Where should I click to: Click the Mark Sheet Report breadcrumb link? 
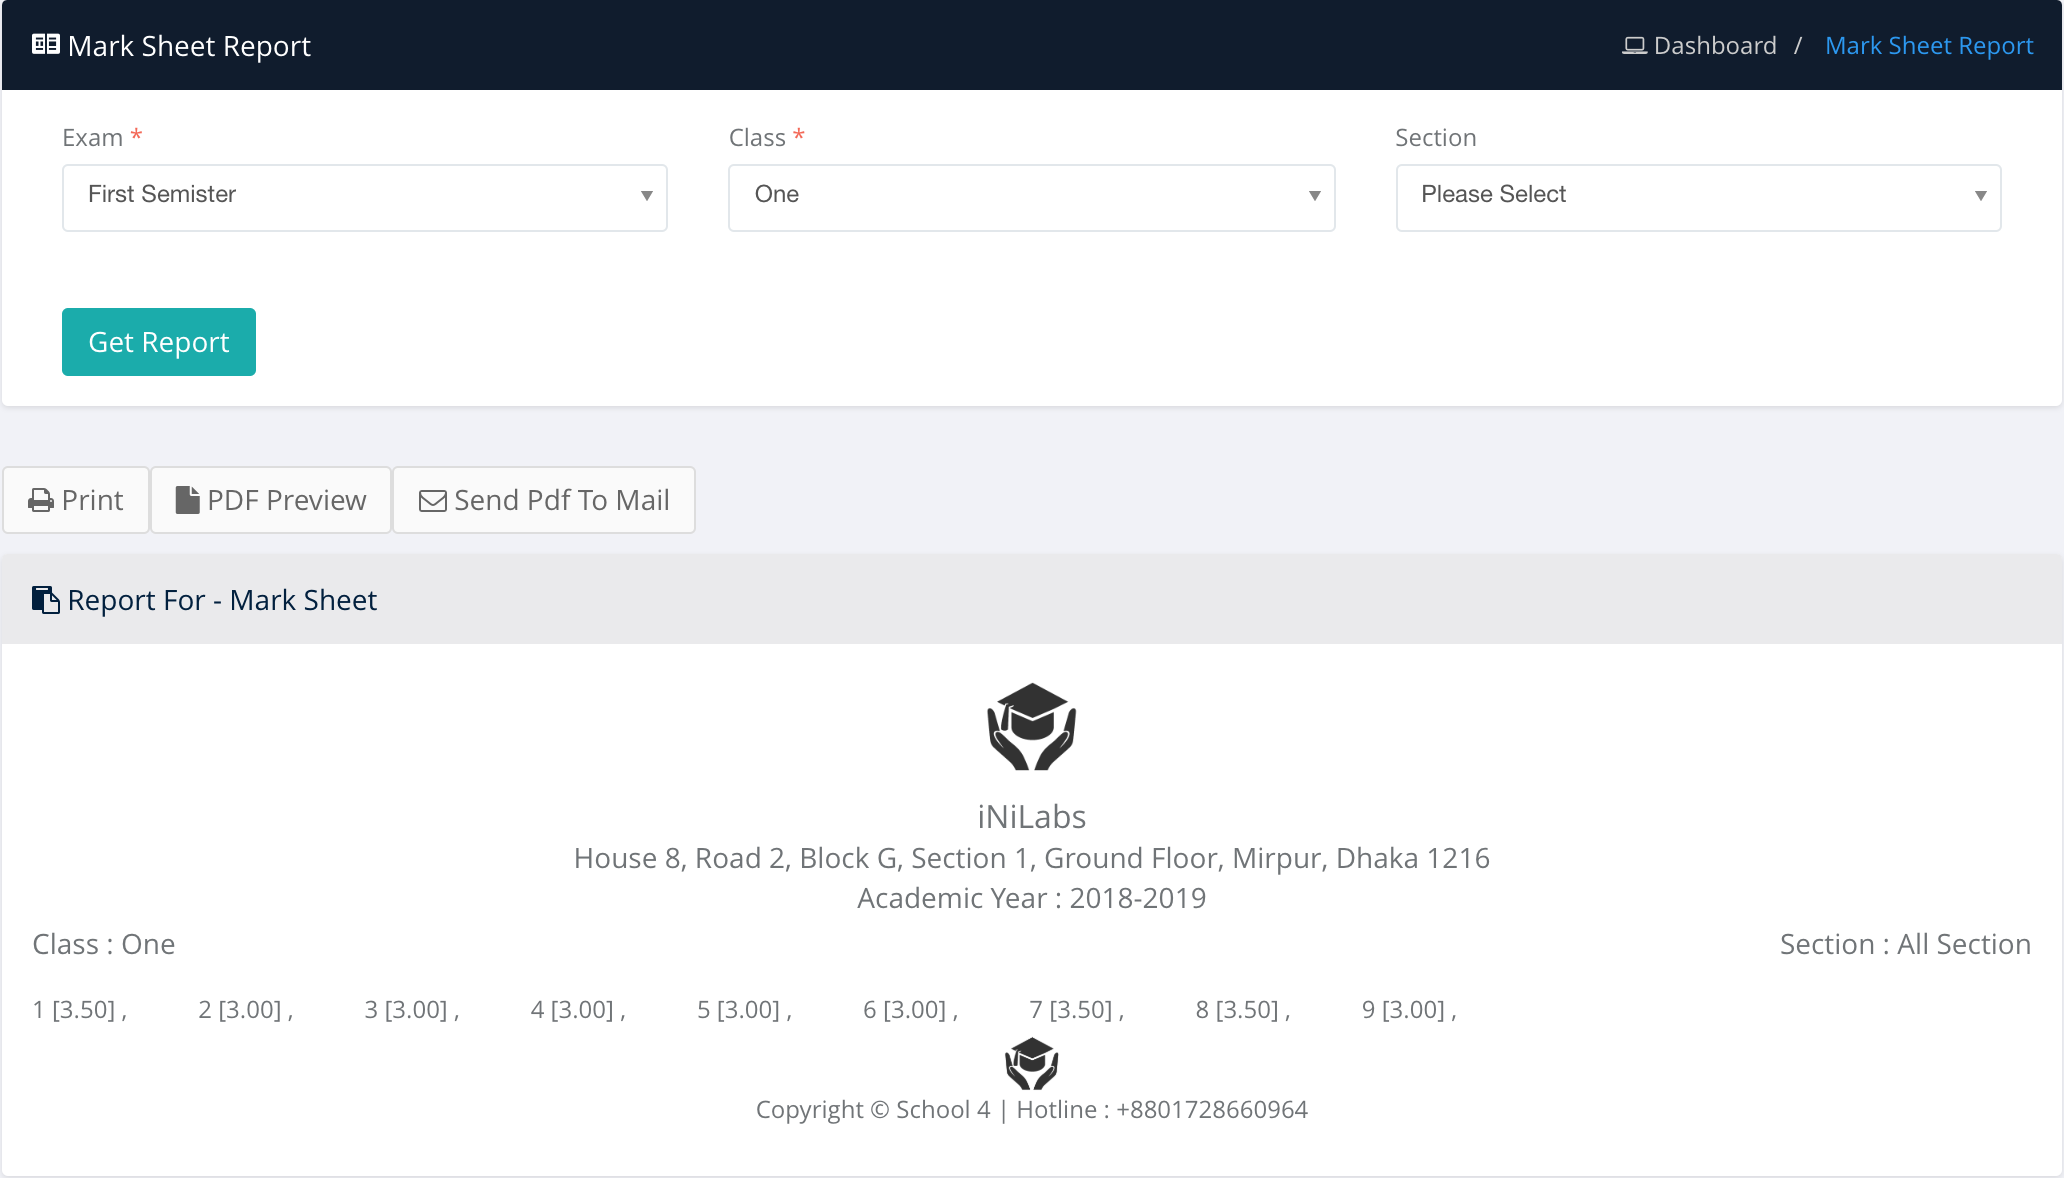point(1928,46)
